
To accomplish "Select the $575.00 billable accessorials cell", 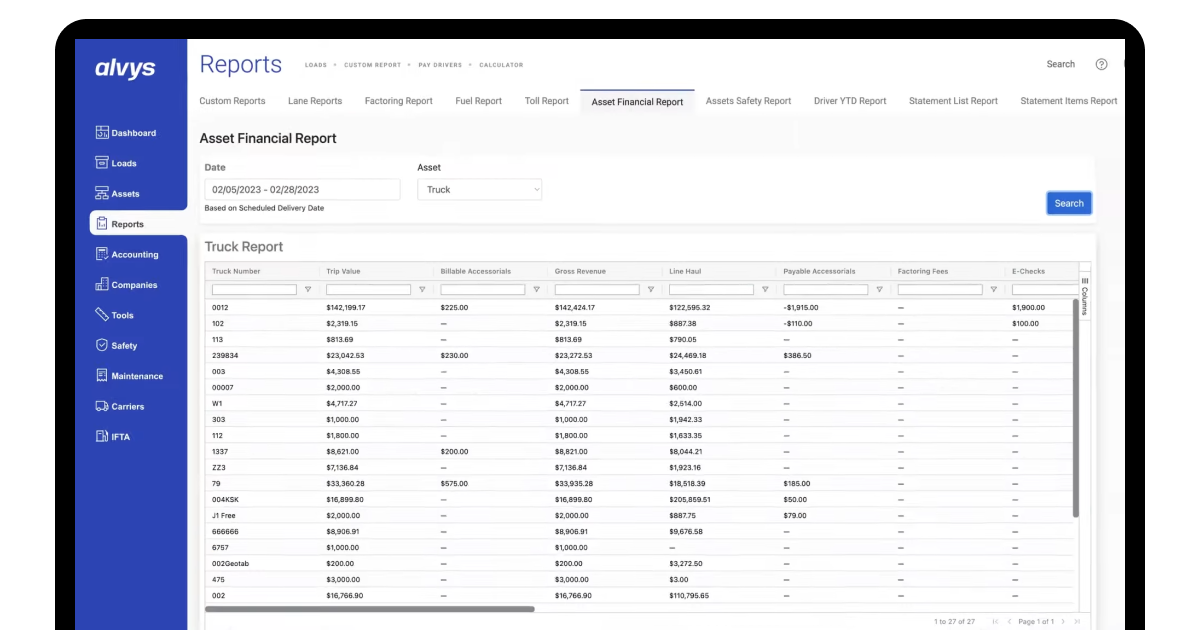I will point(454,483).
